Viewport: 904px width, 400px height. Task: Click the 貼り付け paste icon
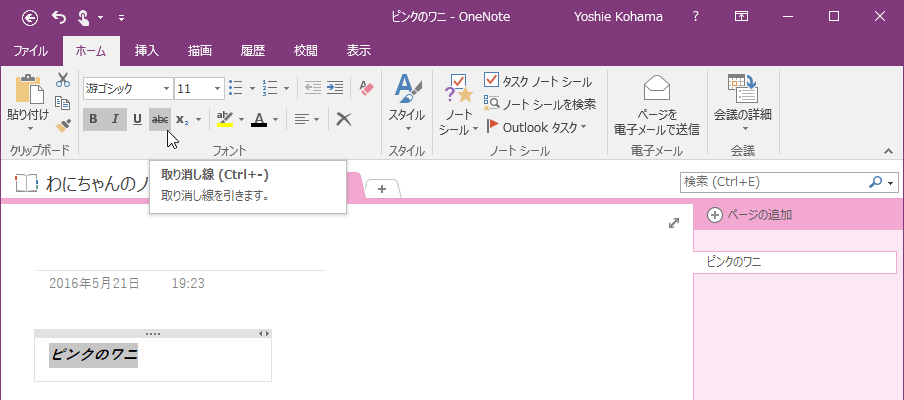coord(29,89)
